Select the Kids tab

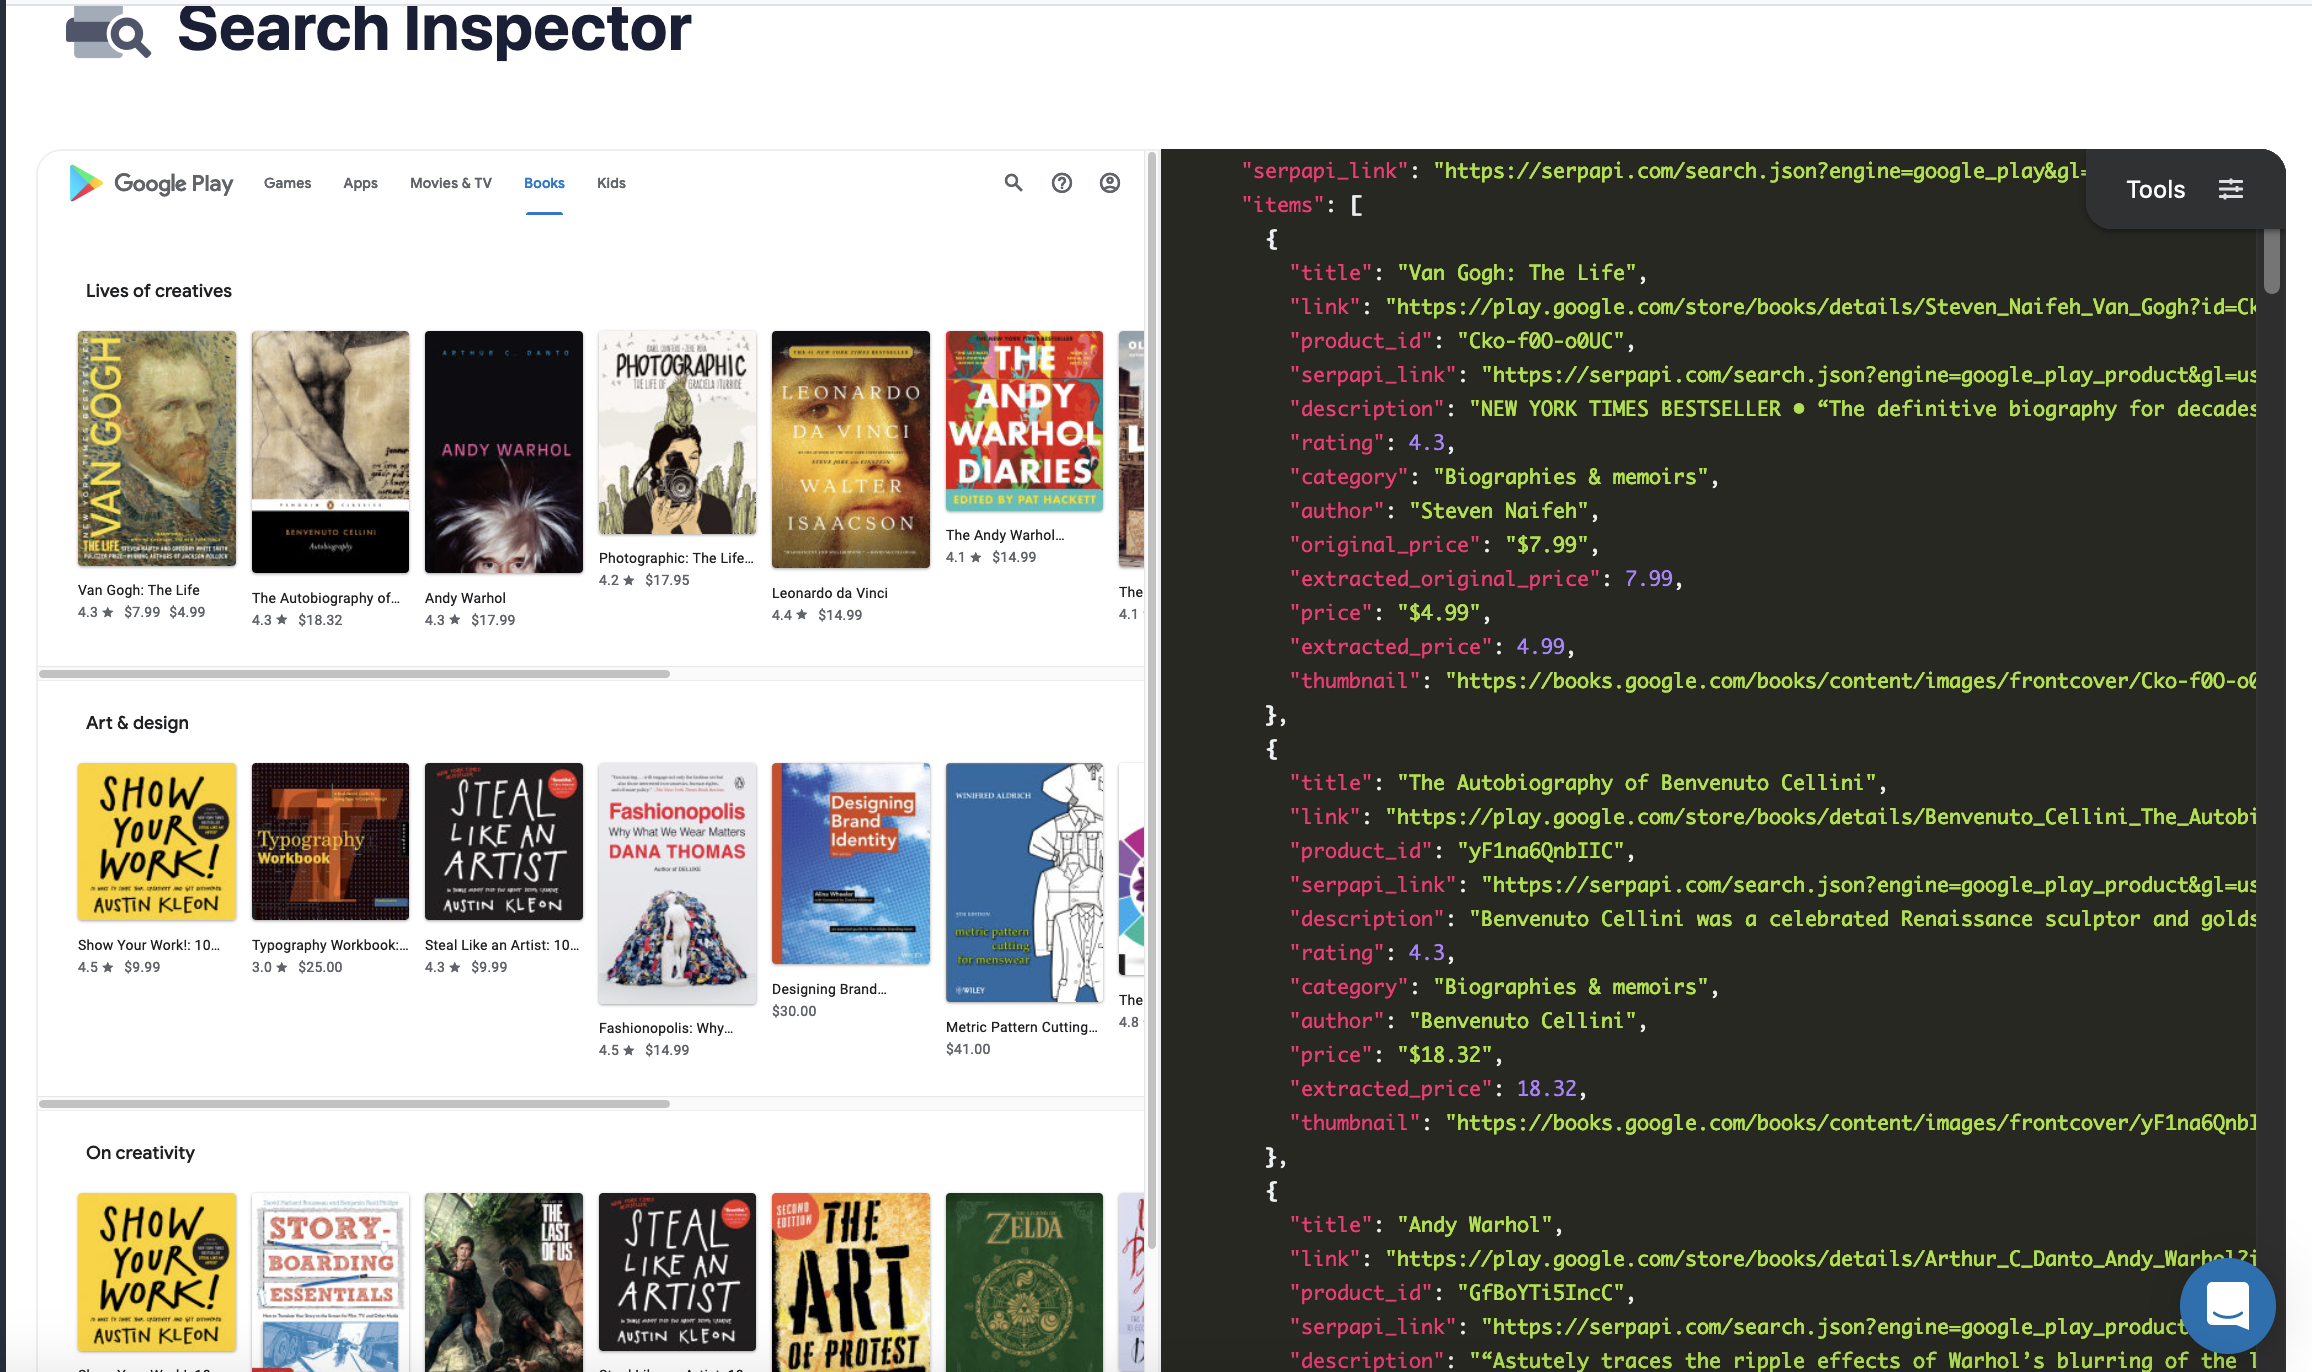[x=611, y=183]
